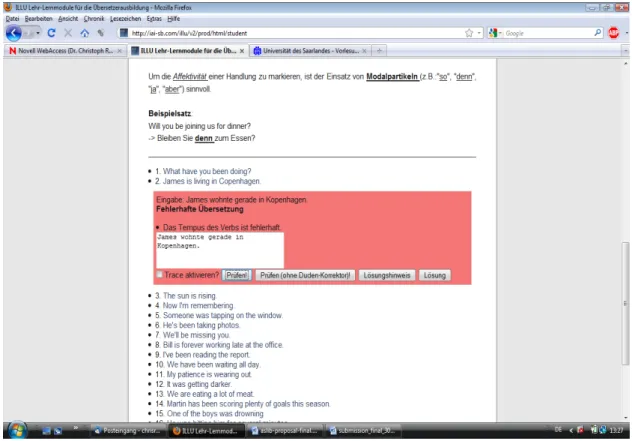The height and width of the screenshot is (441, 632).
Task: Click the translation text area
Action: tap(220, 250)
